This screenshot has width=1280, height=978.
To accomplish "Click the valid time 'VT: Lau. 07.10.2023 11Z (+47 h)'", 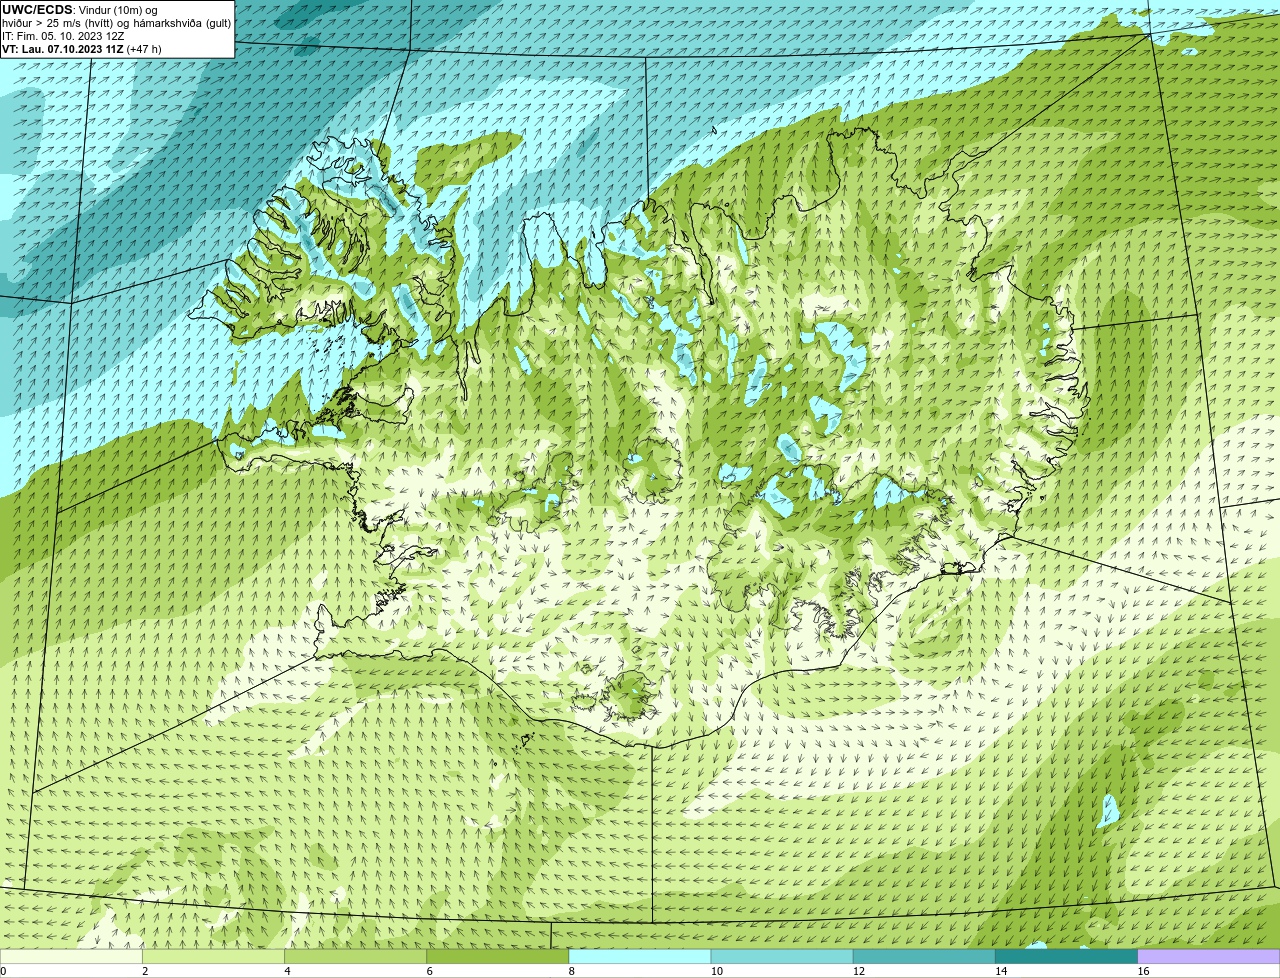I will (82, 49).
